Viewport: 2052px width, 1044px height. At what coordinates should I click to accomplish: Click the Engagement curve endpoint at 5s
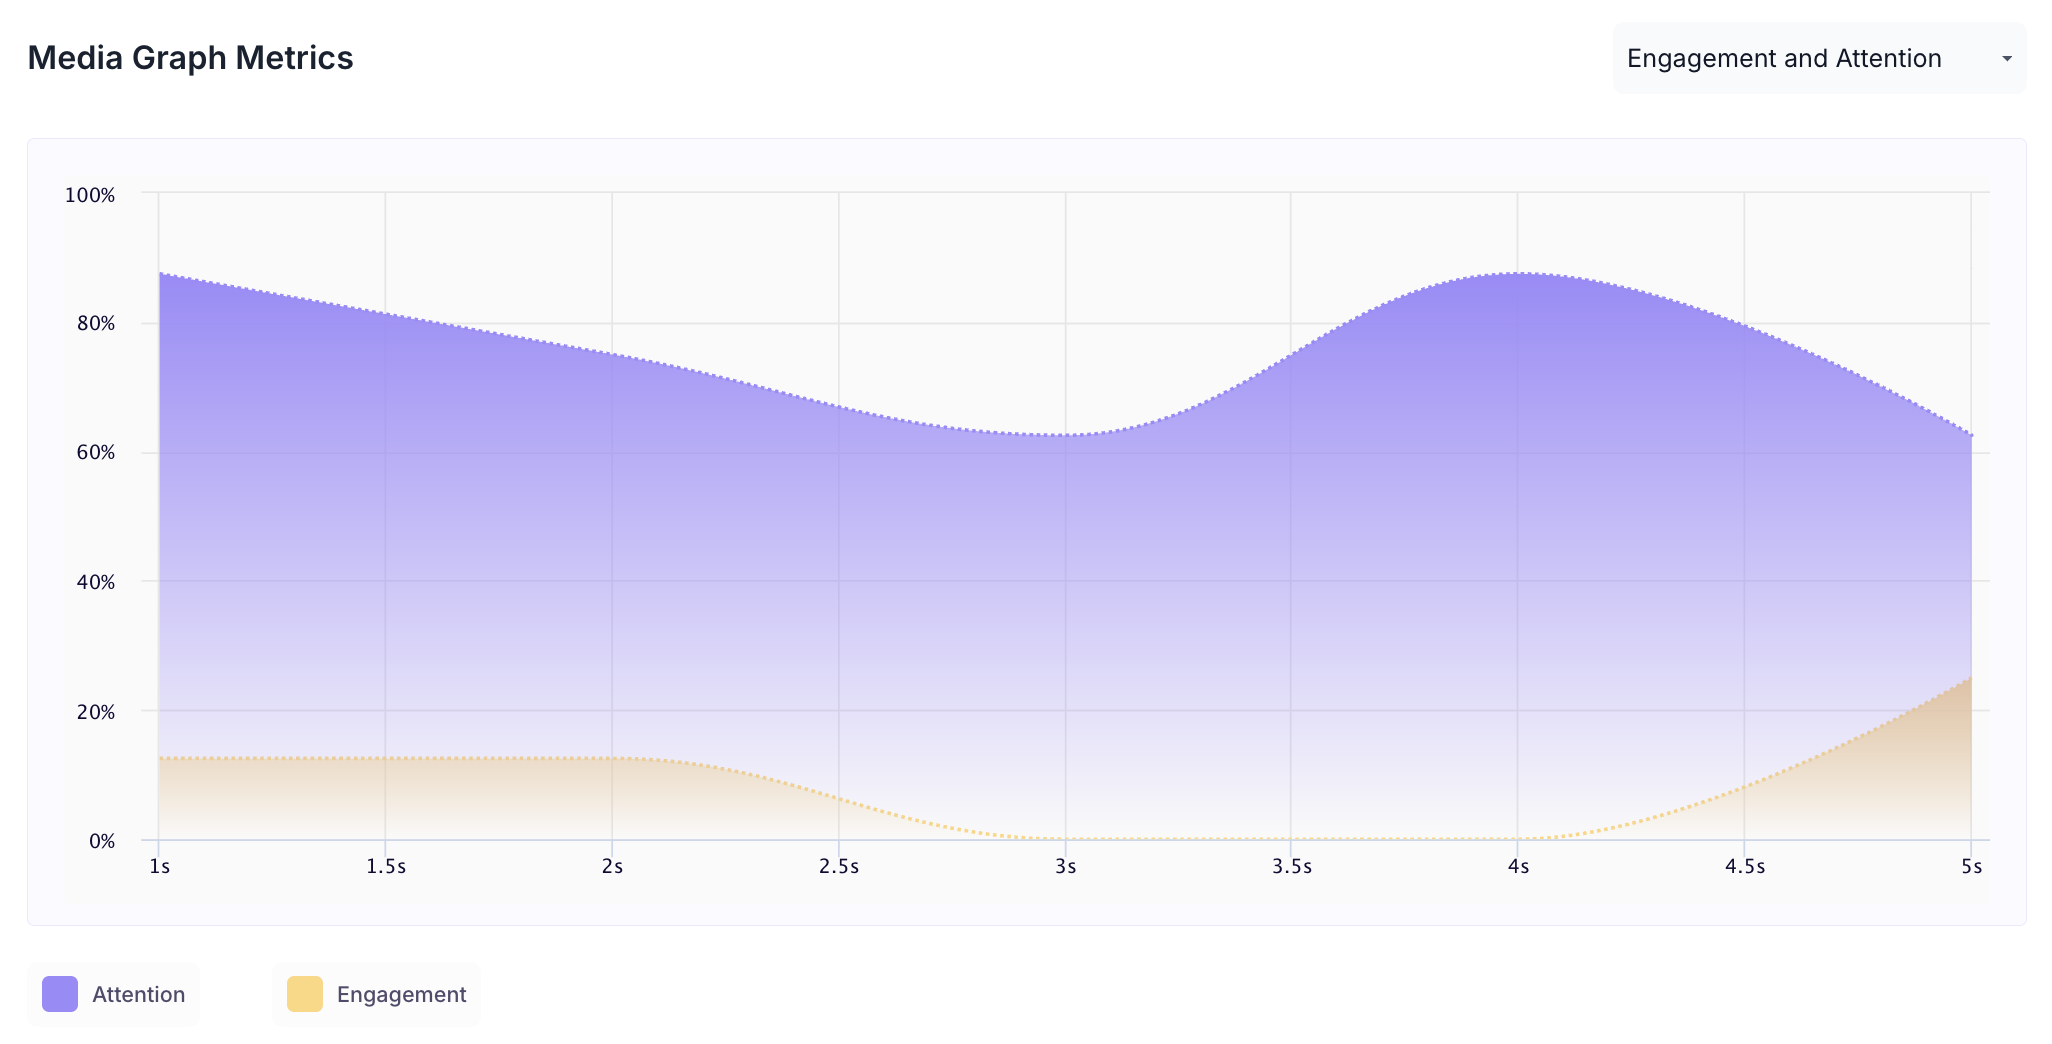click(1970, 678)
